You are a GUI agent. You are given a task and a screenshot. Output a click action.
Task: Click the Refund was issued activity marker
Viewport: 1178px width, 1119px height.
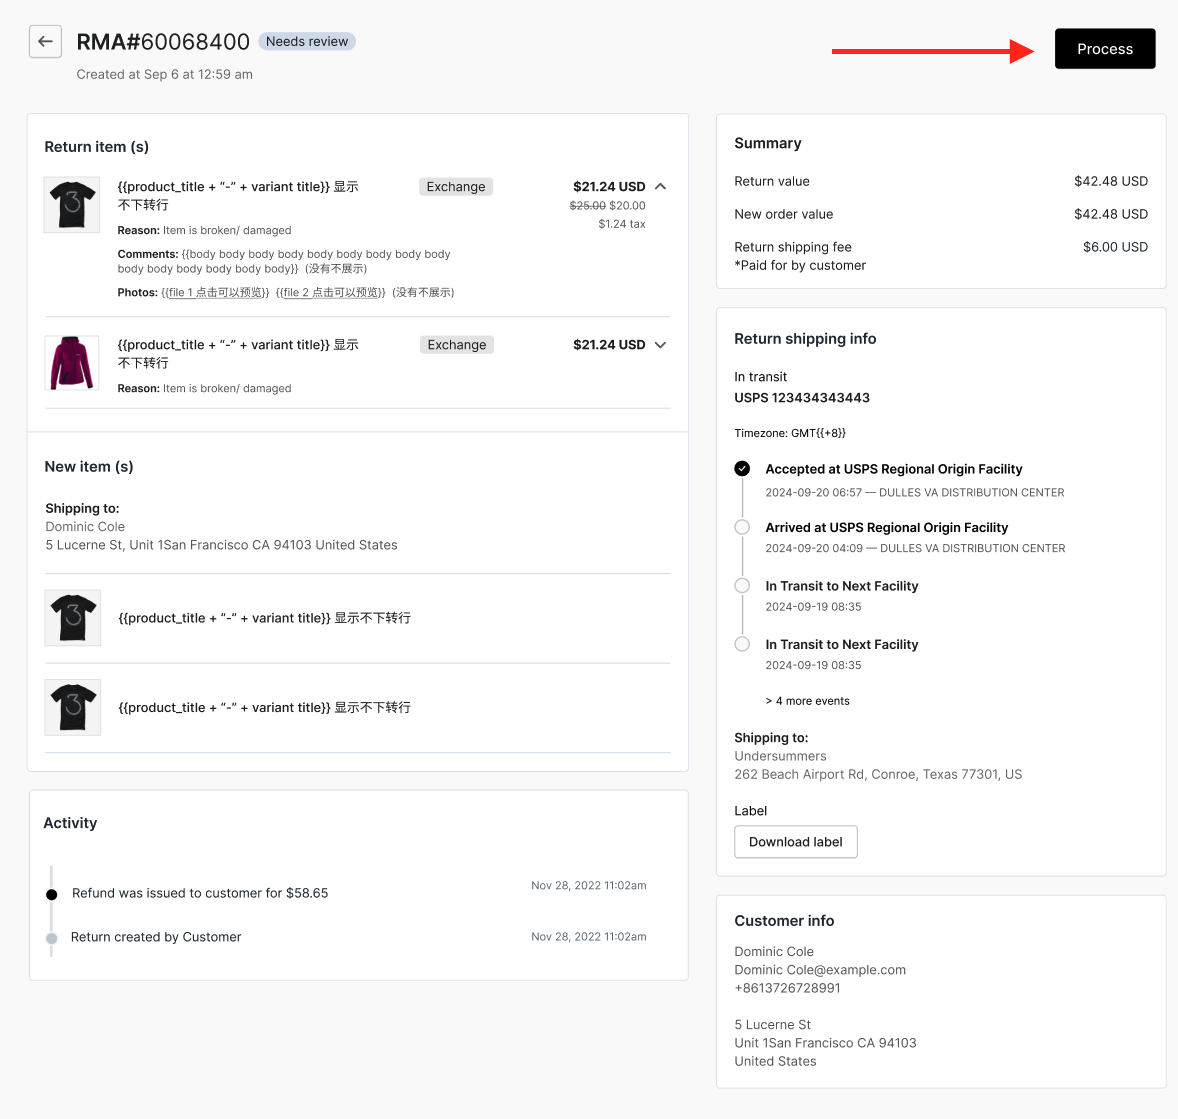(52, 894)
